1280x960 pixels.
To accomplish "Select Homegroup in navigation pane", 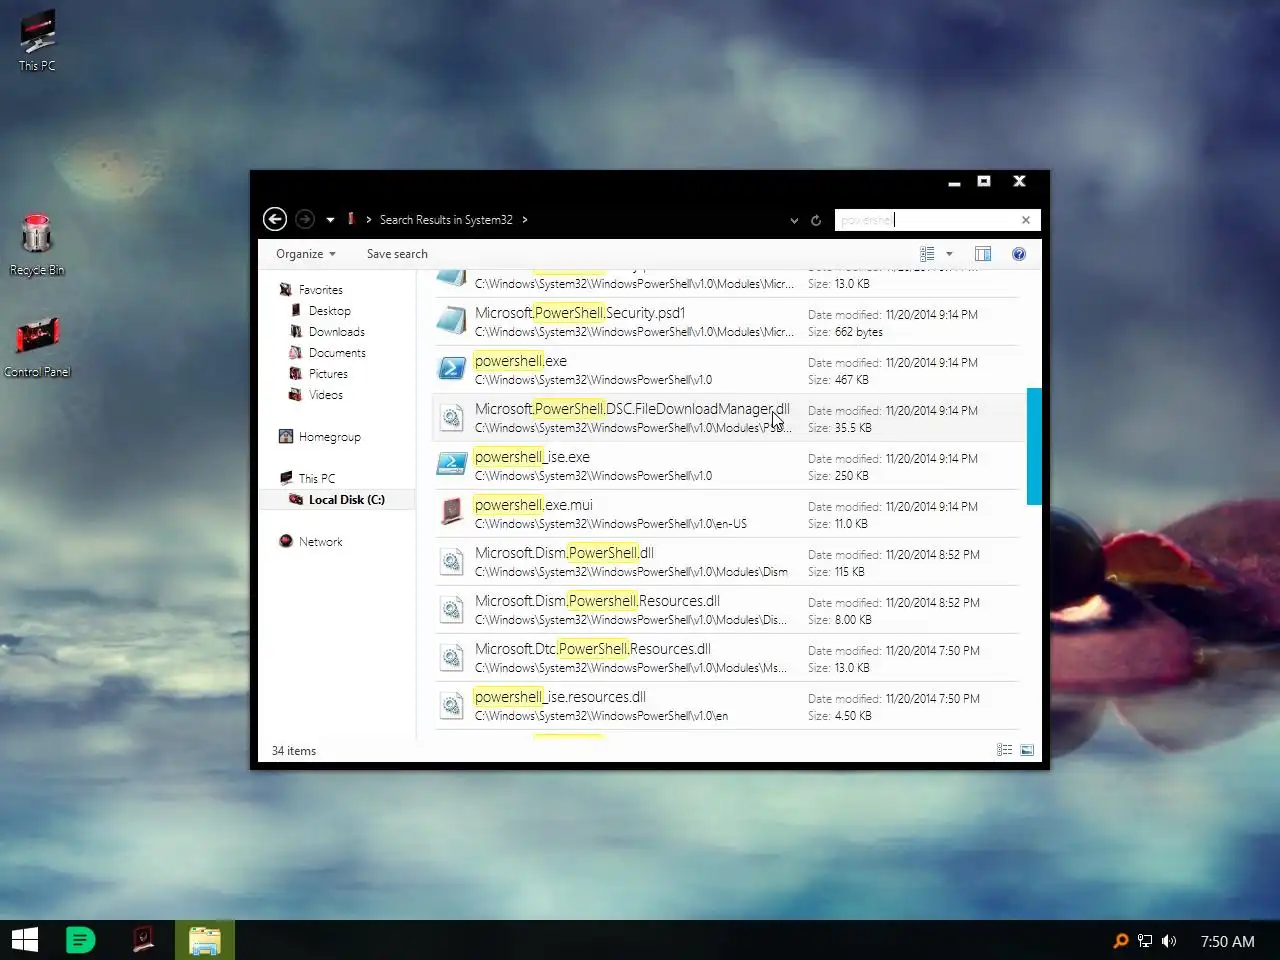I will [x=329, y=437].
